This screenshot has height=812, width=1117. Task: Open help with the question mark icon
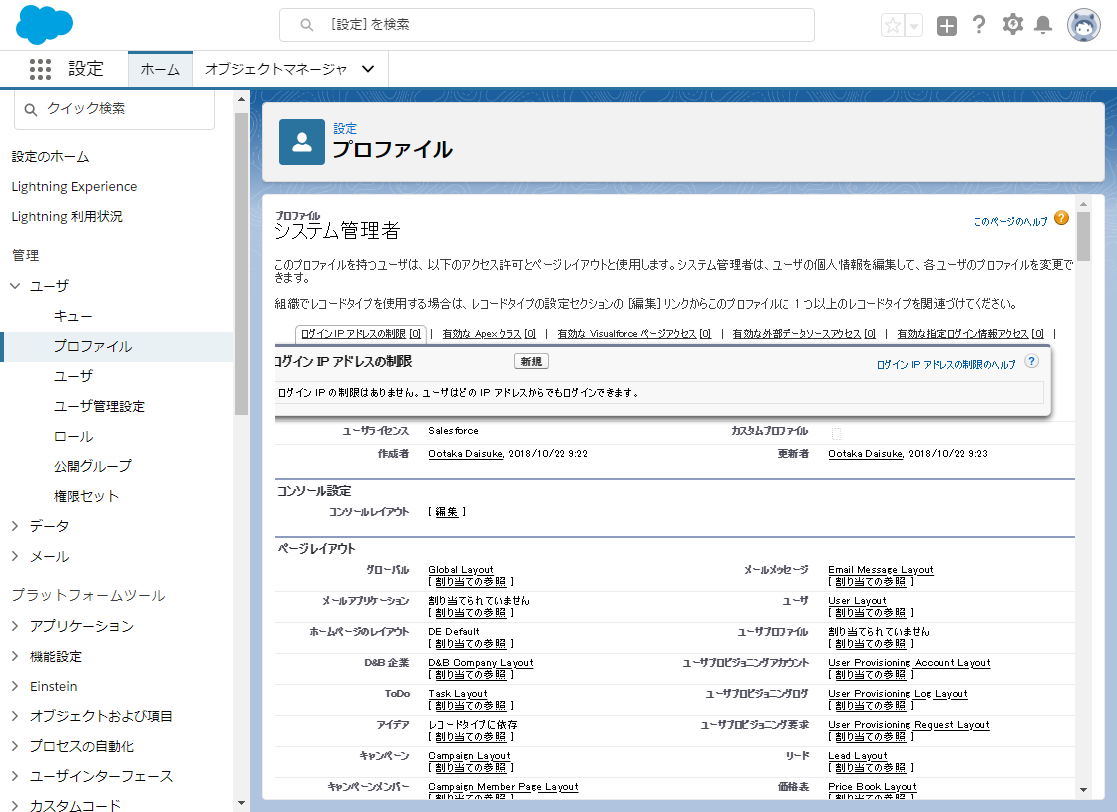(979, 25)
